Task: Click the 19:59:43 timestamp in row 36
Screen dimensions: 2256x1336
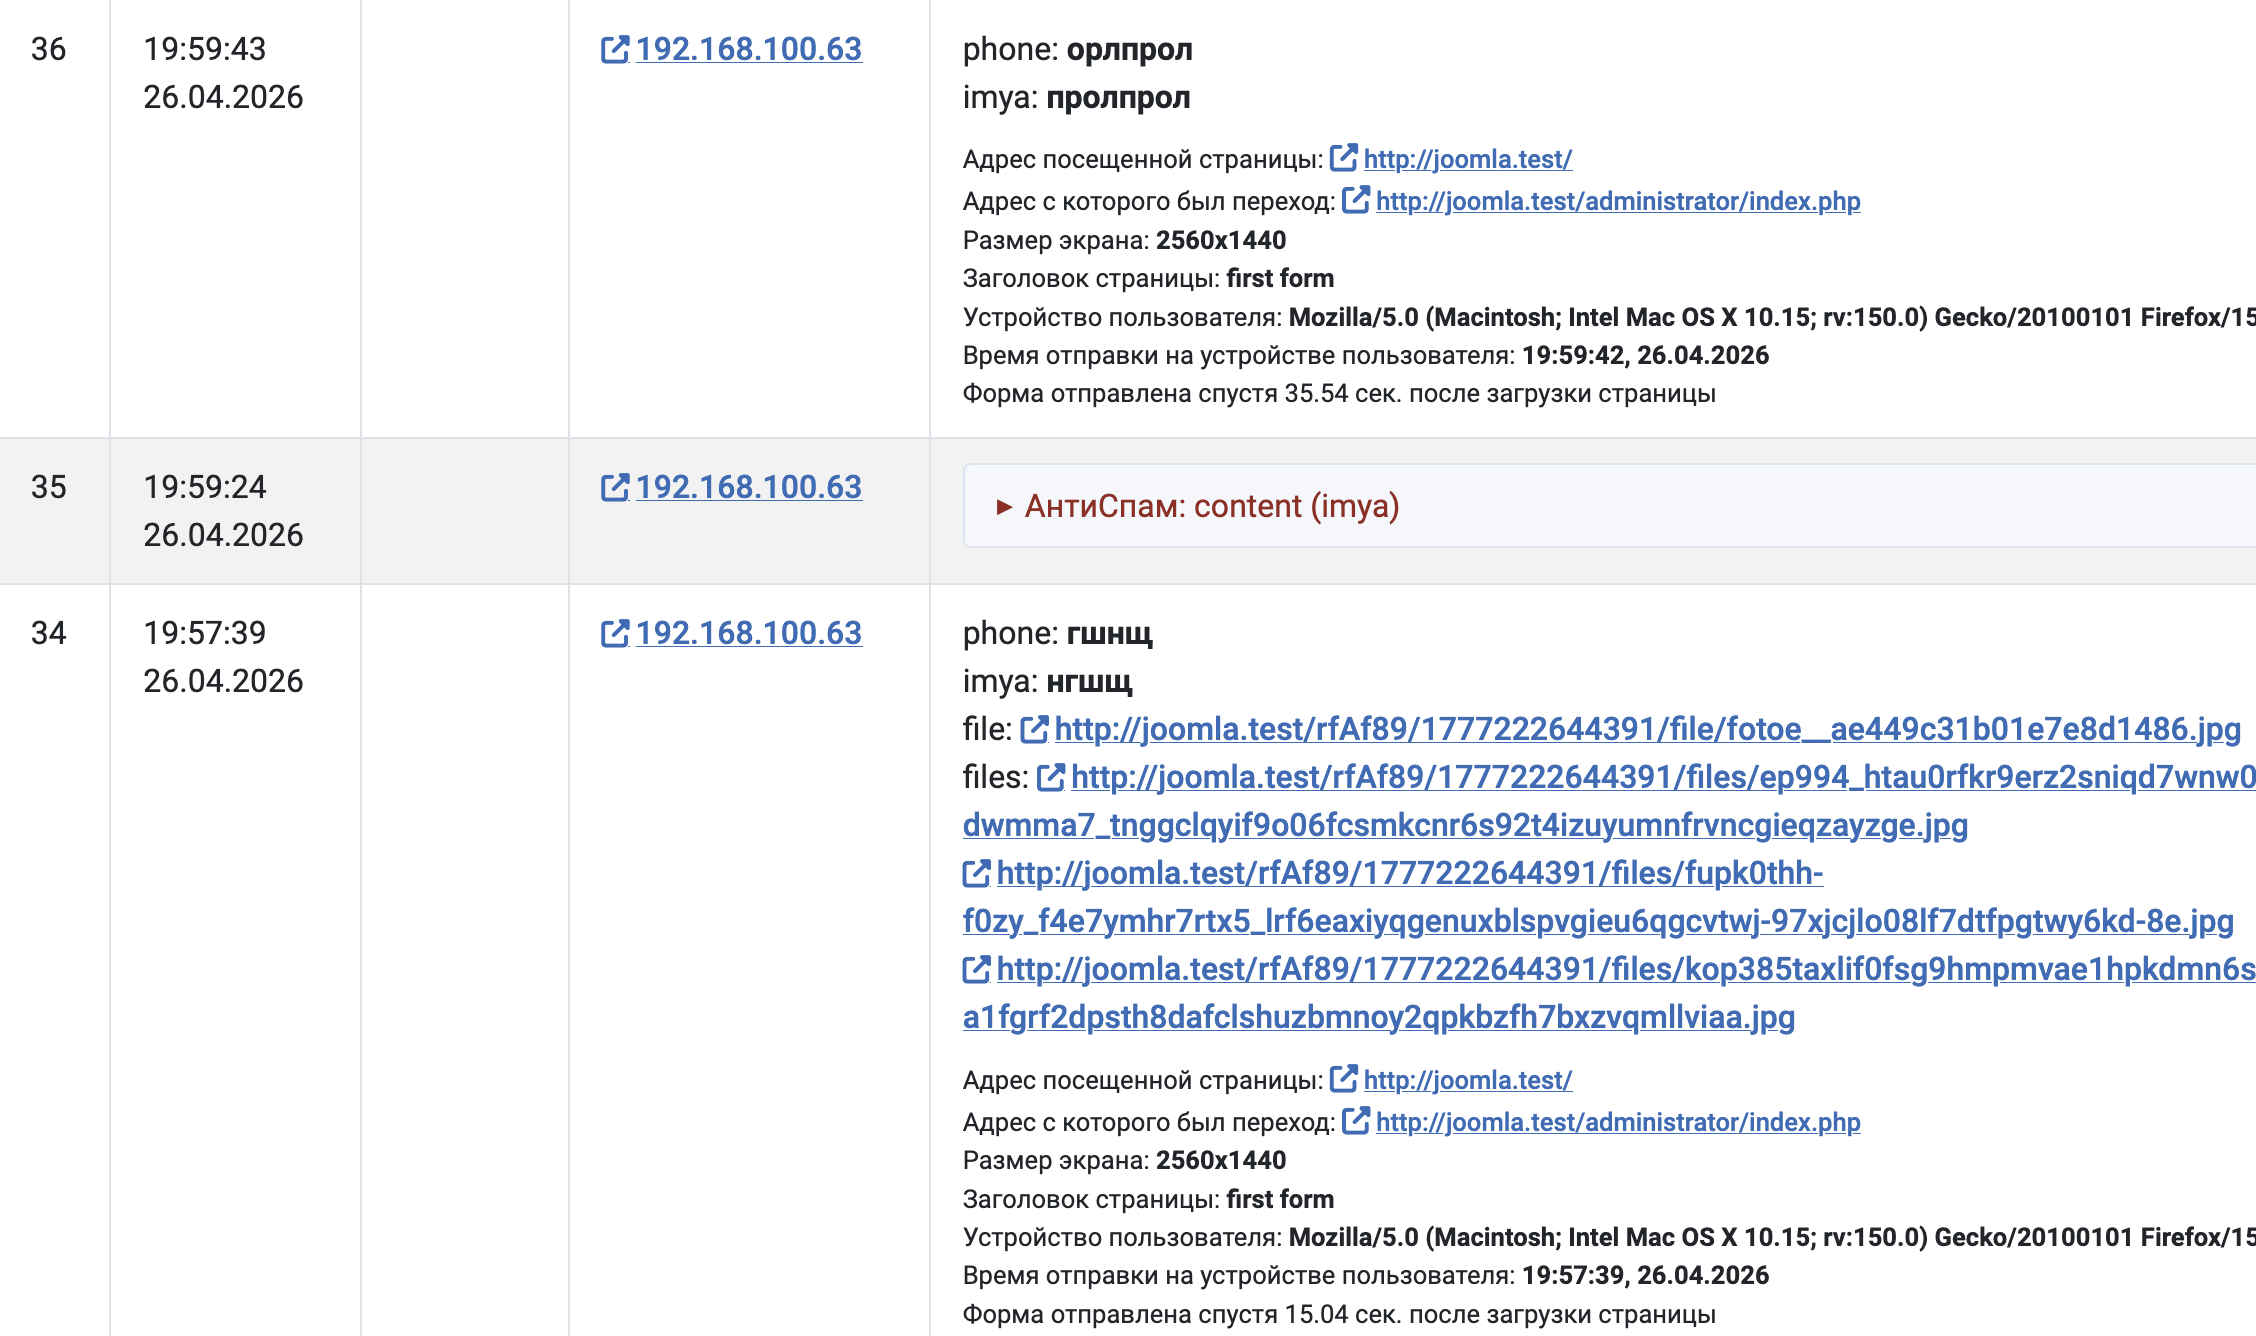Action: (x=205, y=50)
